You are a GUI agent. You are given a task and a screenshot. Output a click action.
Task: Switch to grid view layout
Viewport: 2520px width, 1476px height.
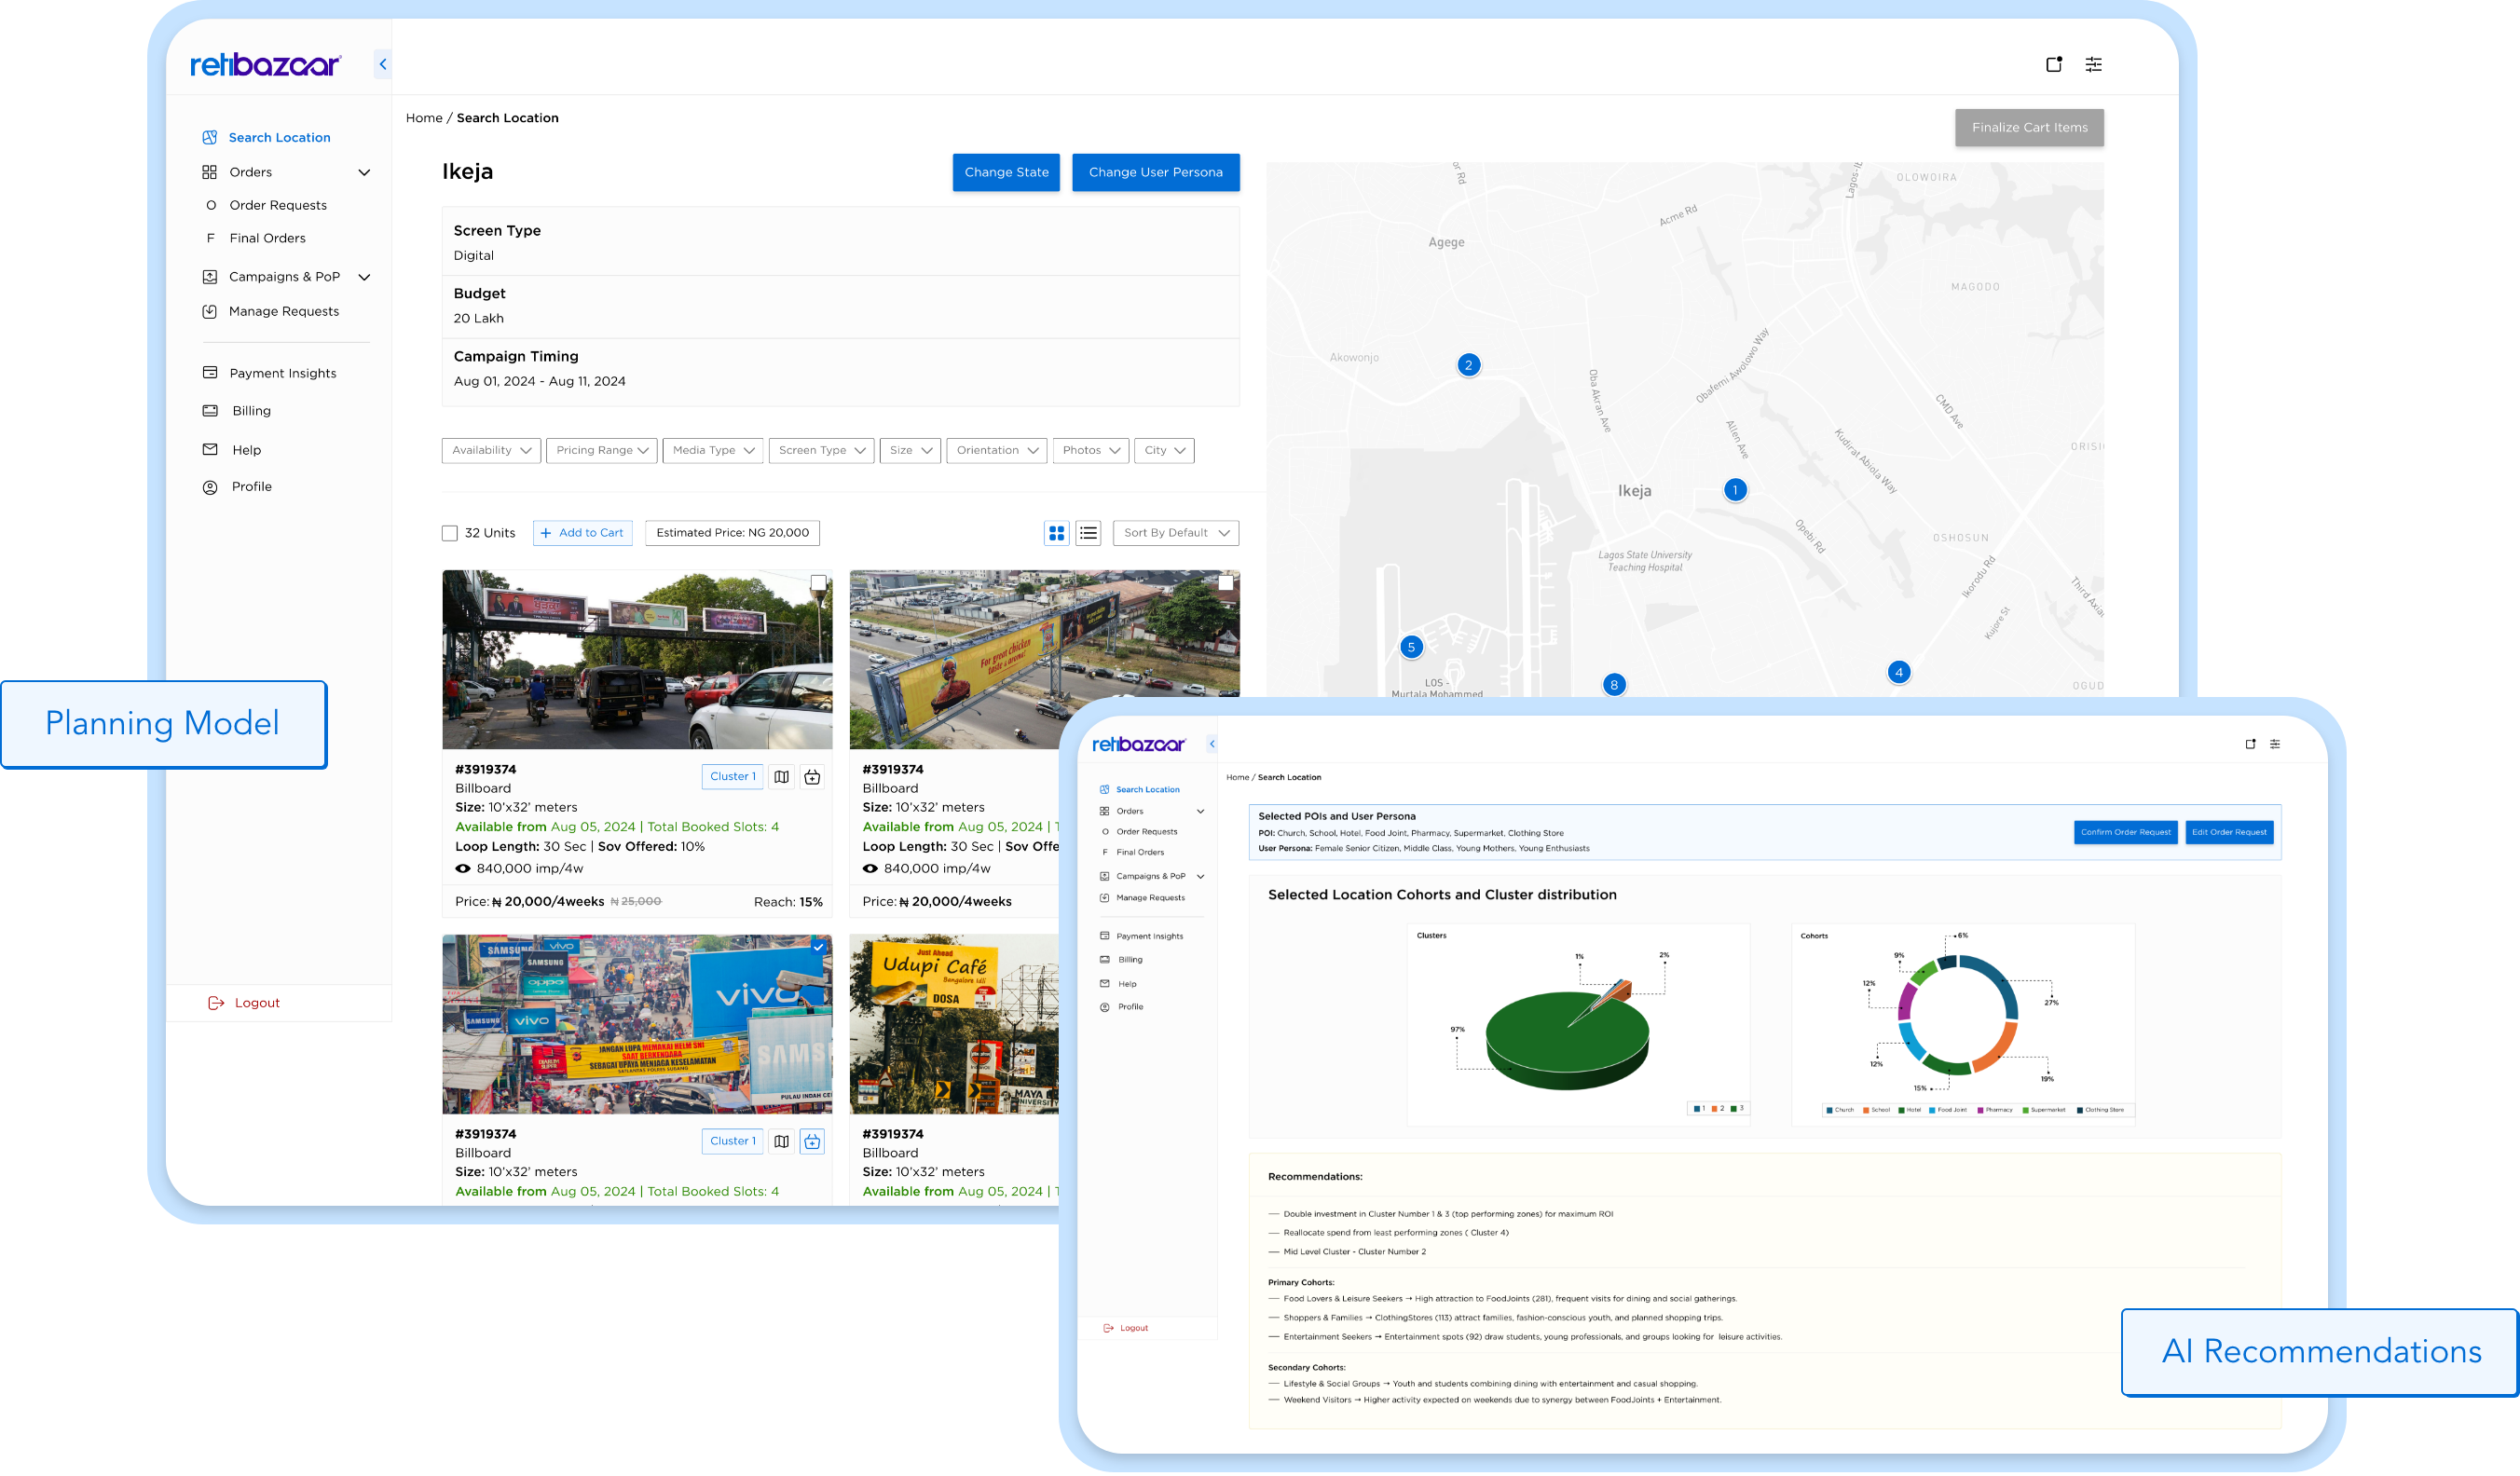click(x=1056, y=533)
